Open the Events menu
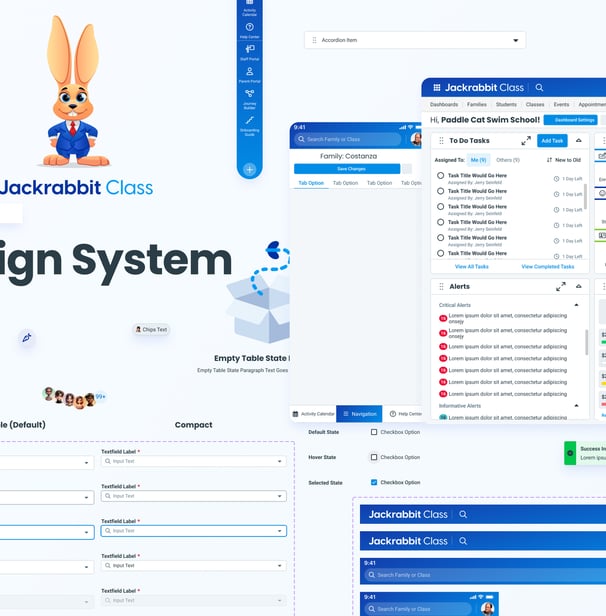This screenshot has height=616, width=606. pyautogui.click(x=561, y=104)
